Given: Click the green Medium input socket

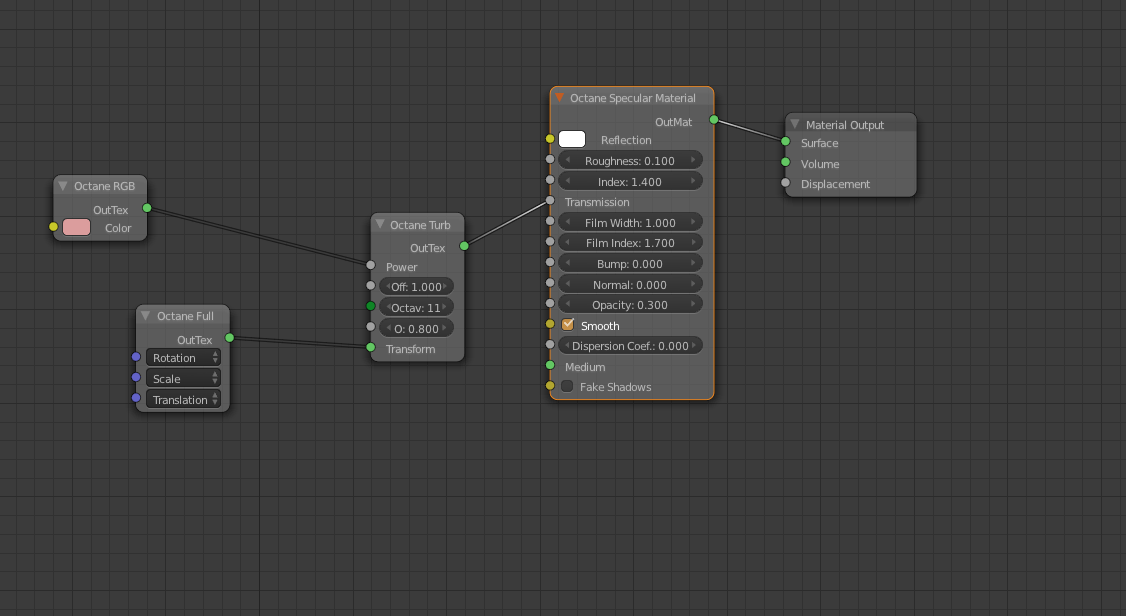Looking at the screenshot, I should coord(550,365).
